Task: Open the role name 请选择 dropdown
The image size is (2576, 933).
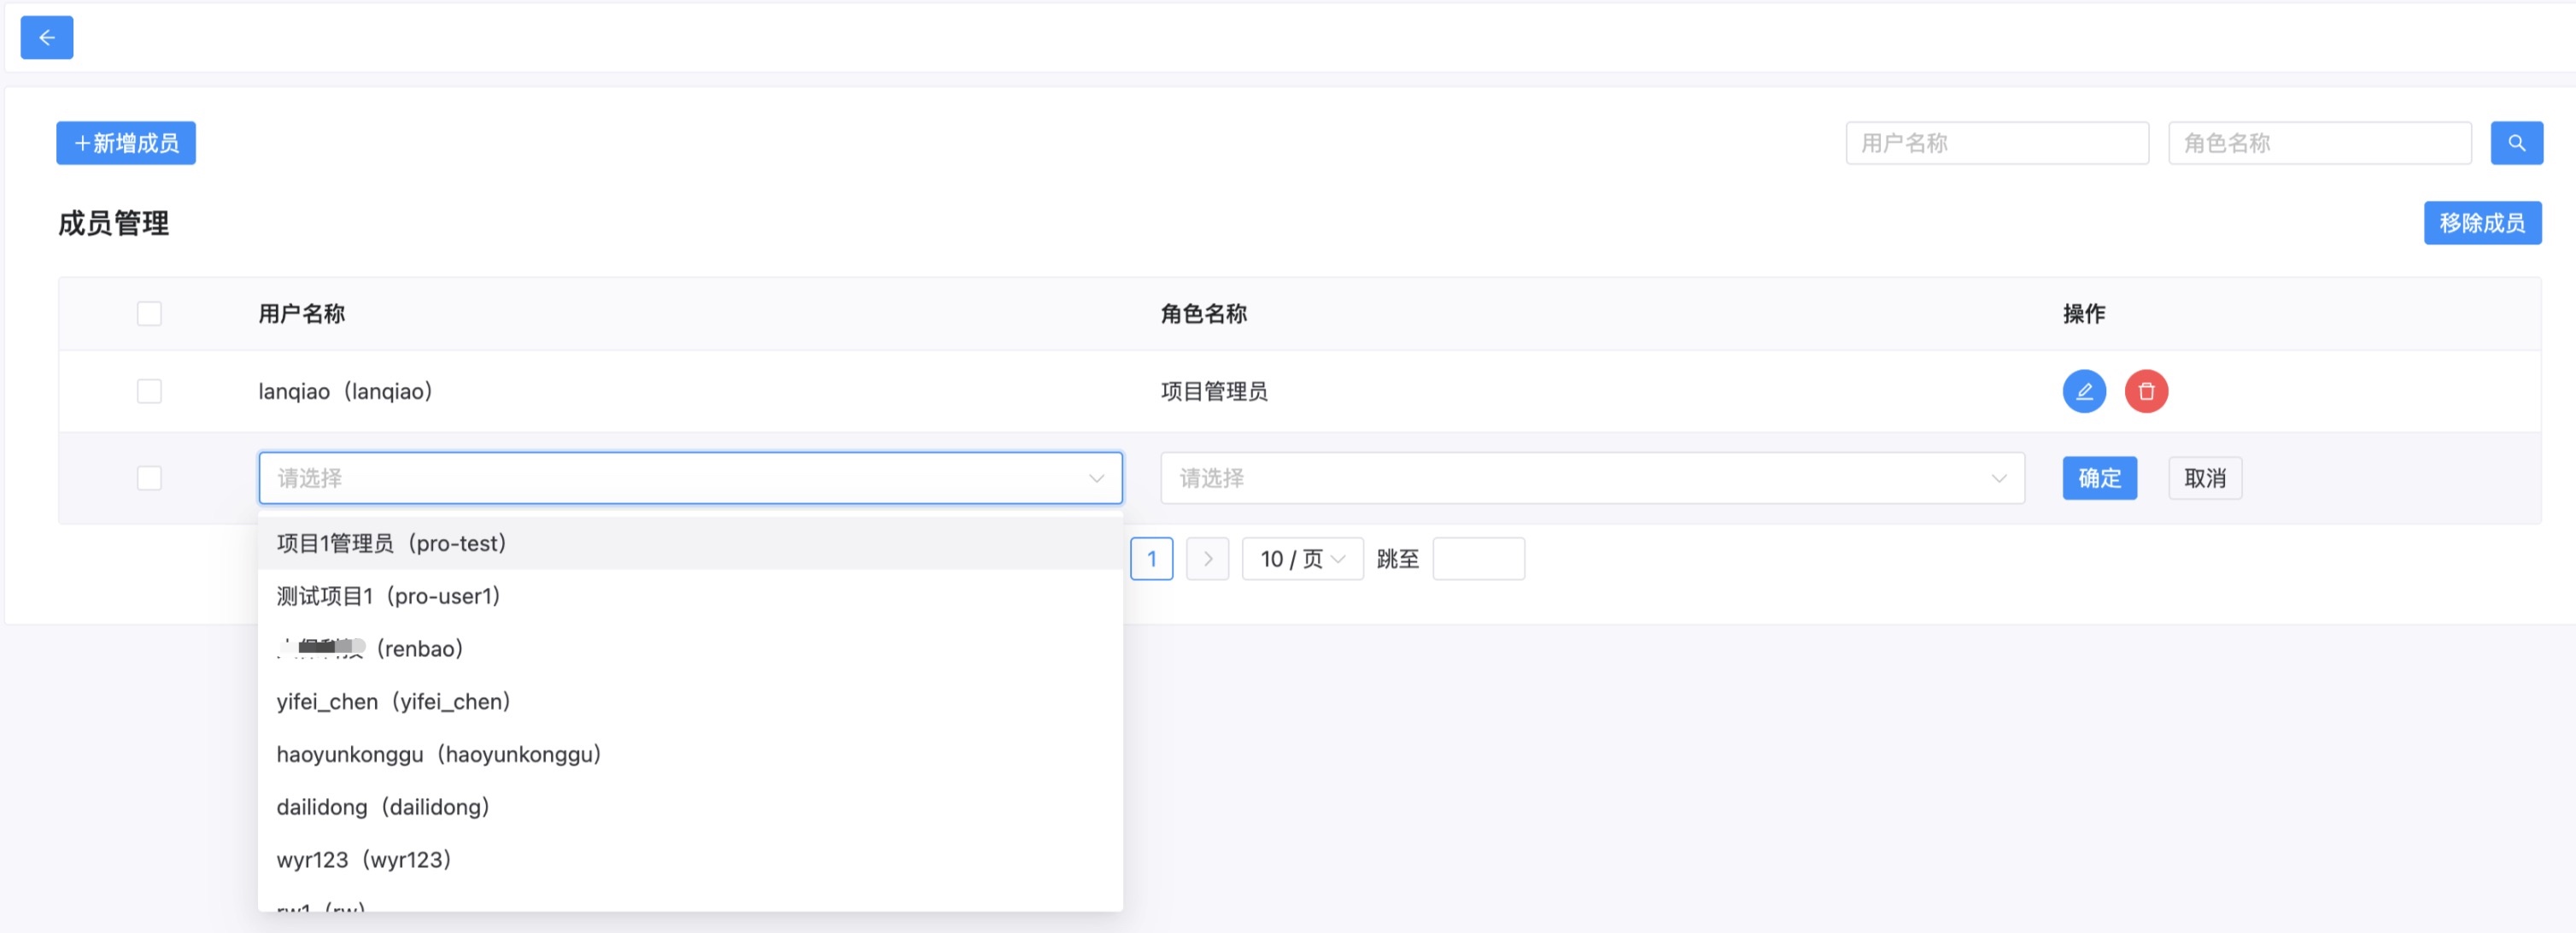Action: coord(1592,478)
